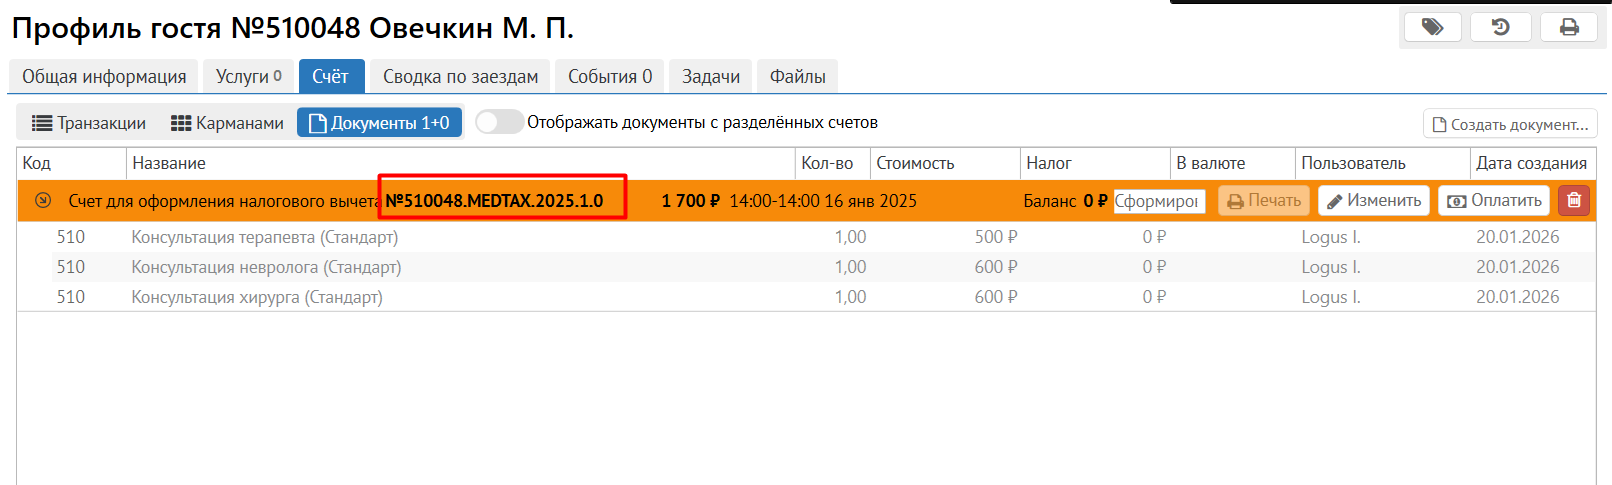
Task: Click the Печать button on the invoice
Action: coord(1264,200)
